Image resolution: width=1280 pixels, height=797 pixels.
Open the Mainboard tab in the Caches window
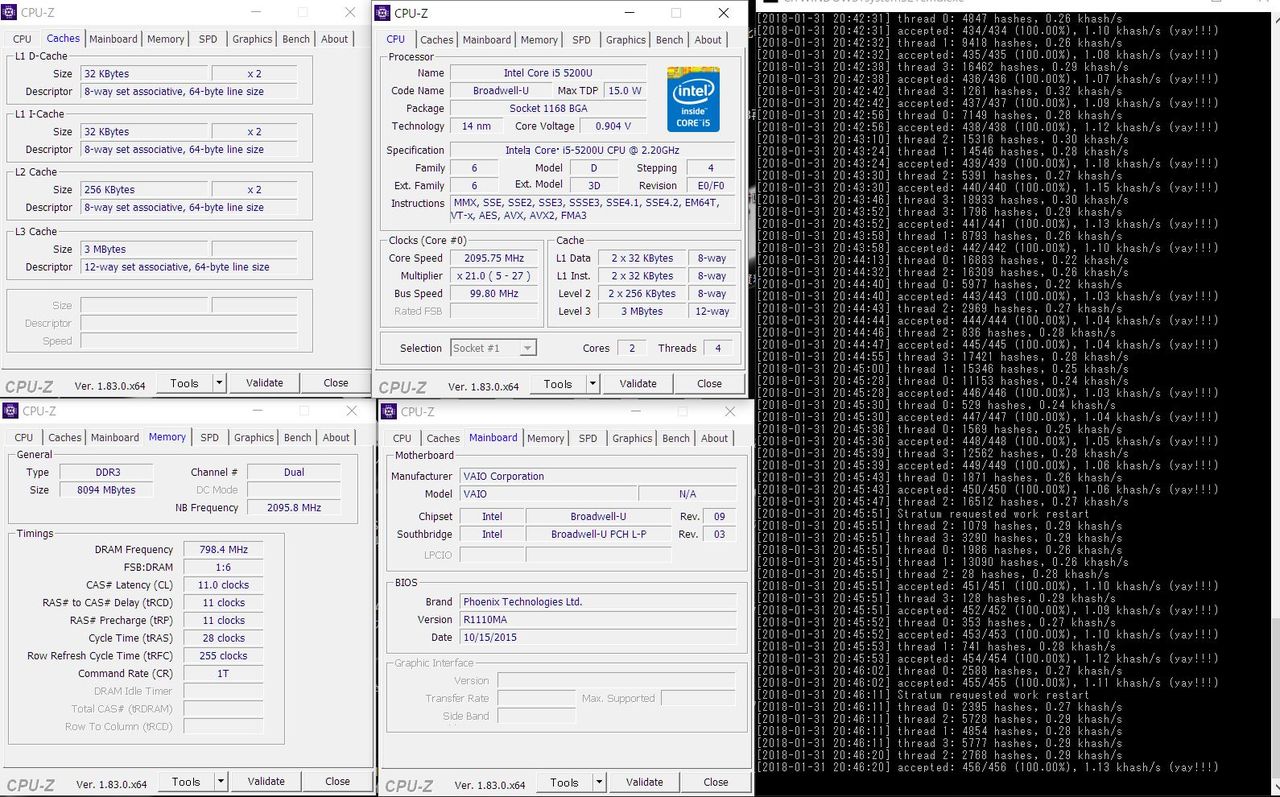pyautogui.click(x=113, y=39)
